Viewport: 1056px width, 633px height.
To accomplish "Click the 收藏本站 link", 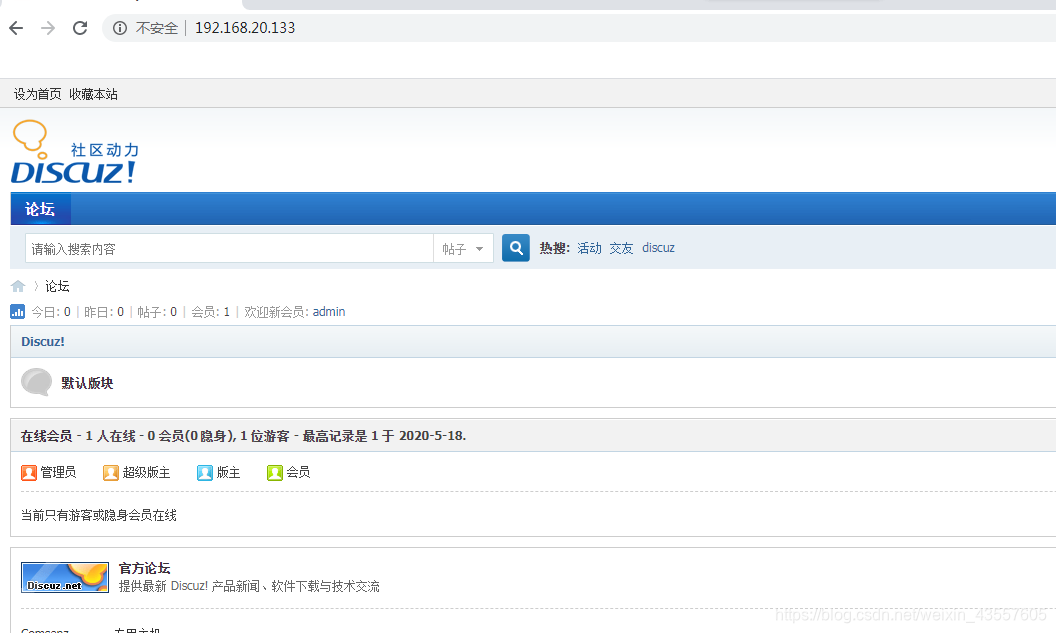I will (93, 93).
